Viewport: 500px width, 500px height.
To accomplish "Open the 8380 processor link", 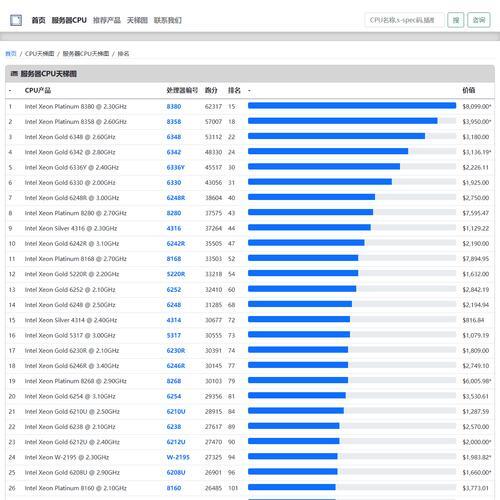I will [174, 107].
